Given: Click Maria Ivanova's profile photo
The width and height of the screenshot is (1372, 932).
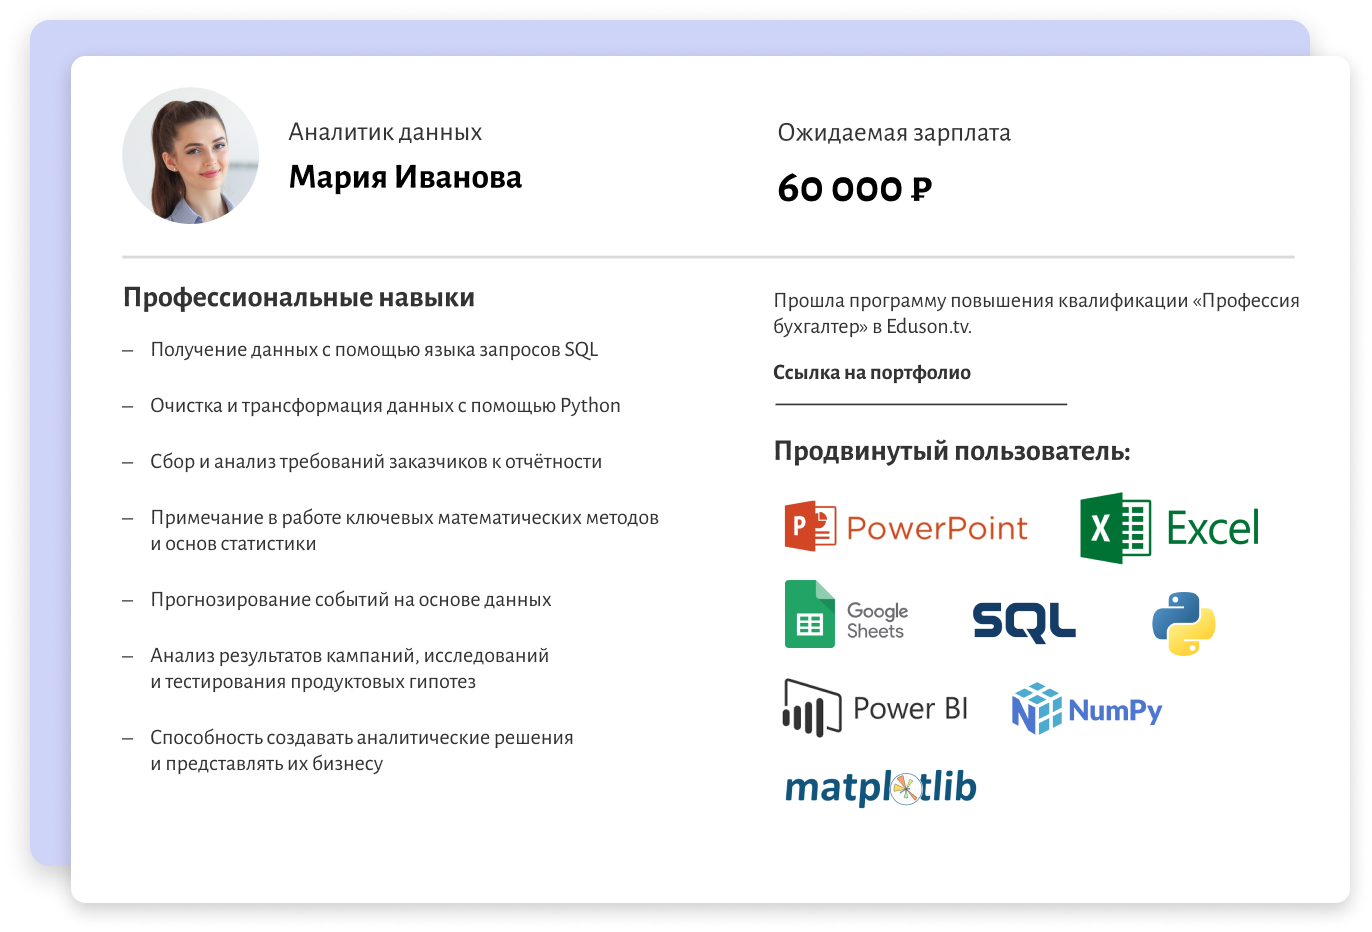Looking at the screenshot, I should [x=191, y=156].
